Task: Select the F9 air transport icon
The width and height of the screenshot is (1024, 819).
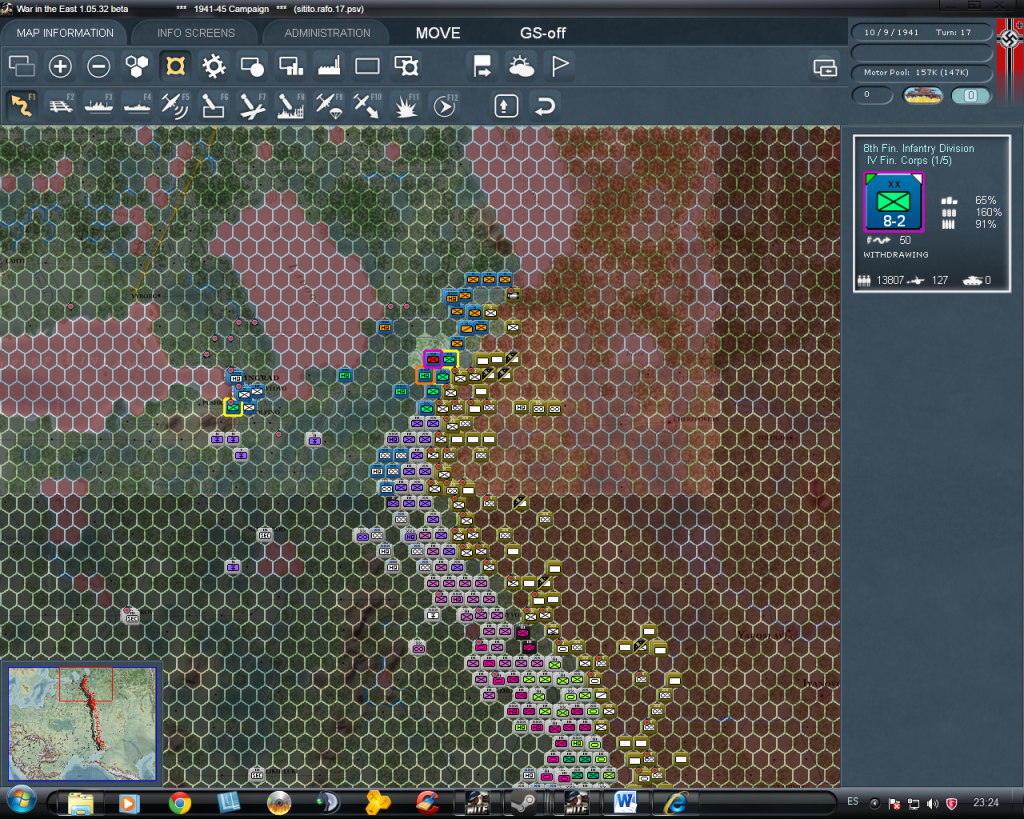Action: [x=329, y=105]
